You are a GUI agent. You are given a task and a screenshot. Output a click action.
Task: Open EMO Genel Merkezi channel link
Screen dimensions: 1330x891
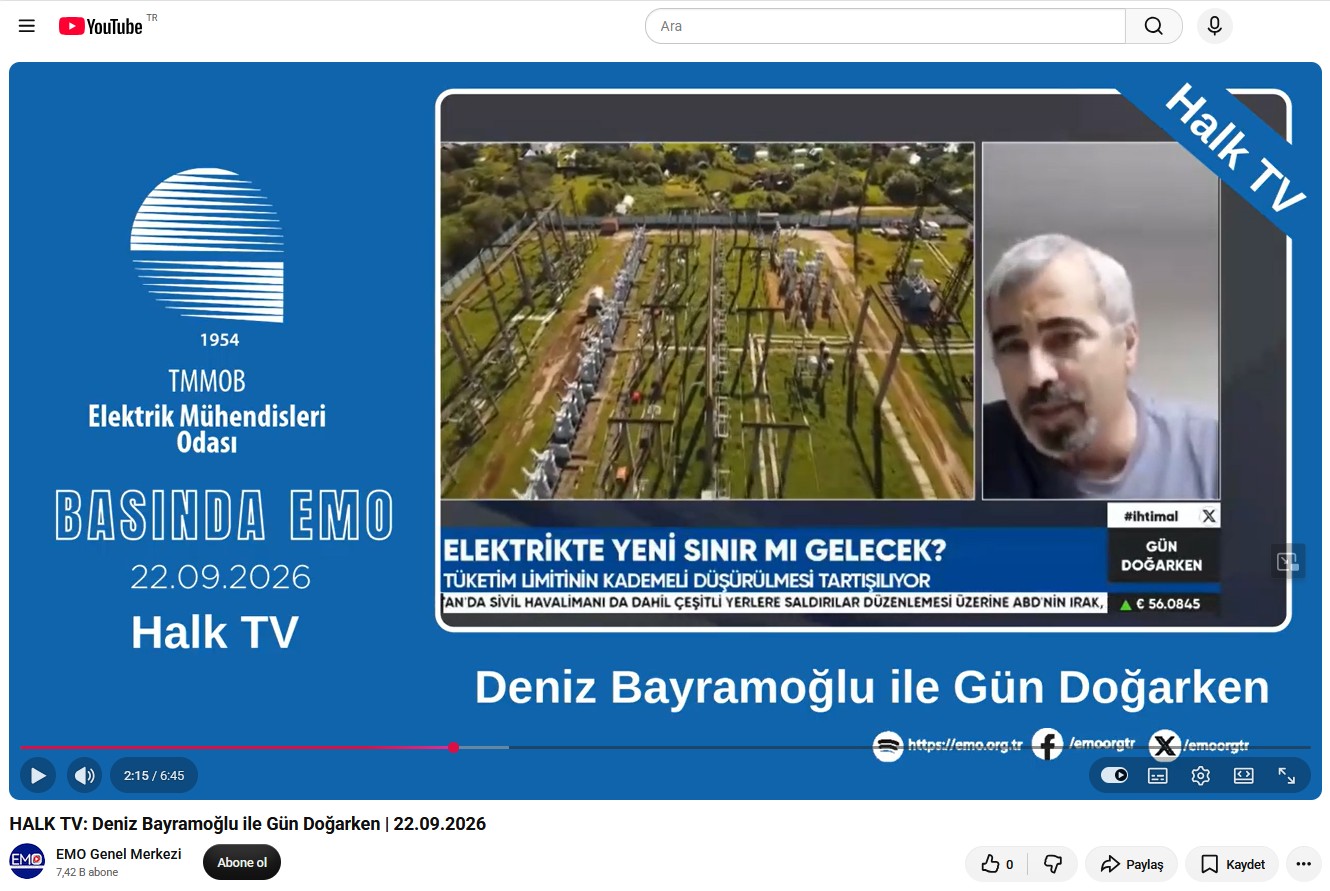coord(119,854)
